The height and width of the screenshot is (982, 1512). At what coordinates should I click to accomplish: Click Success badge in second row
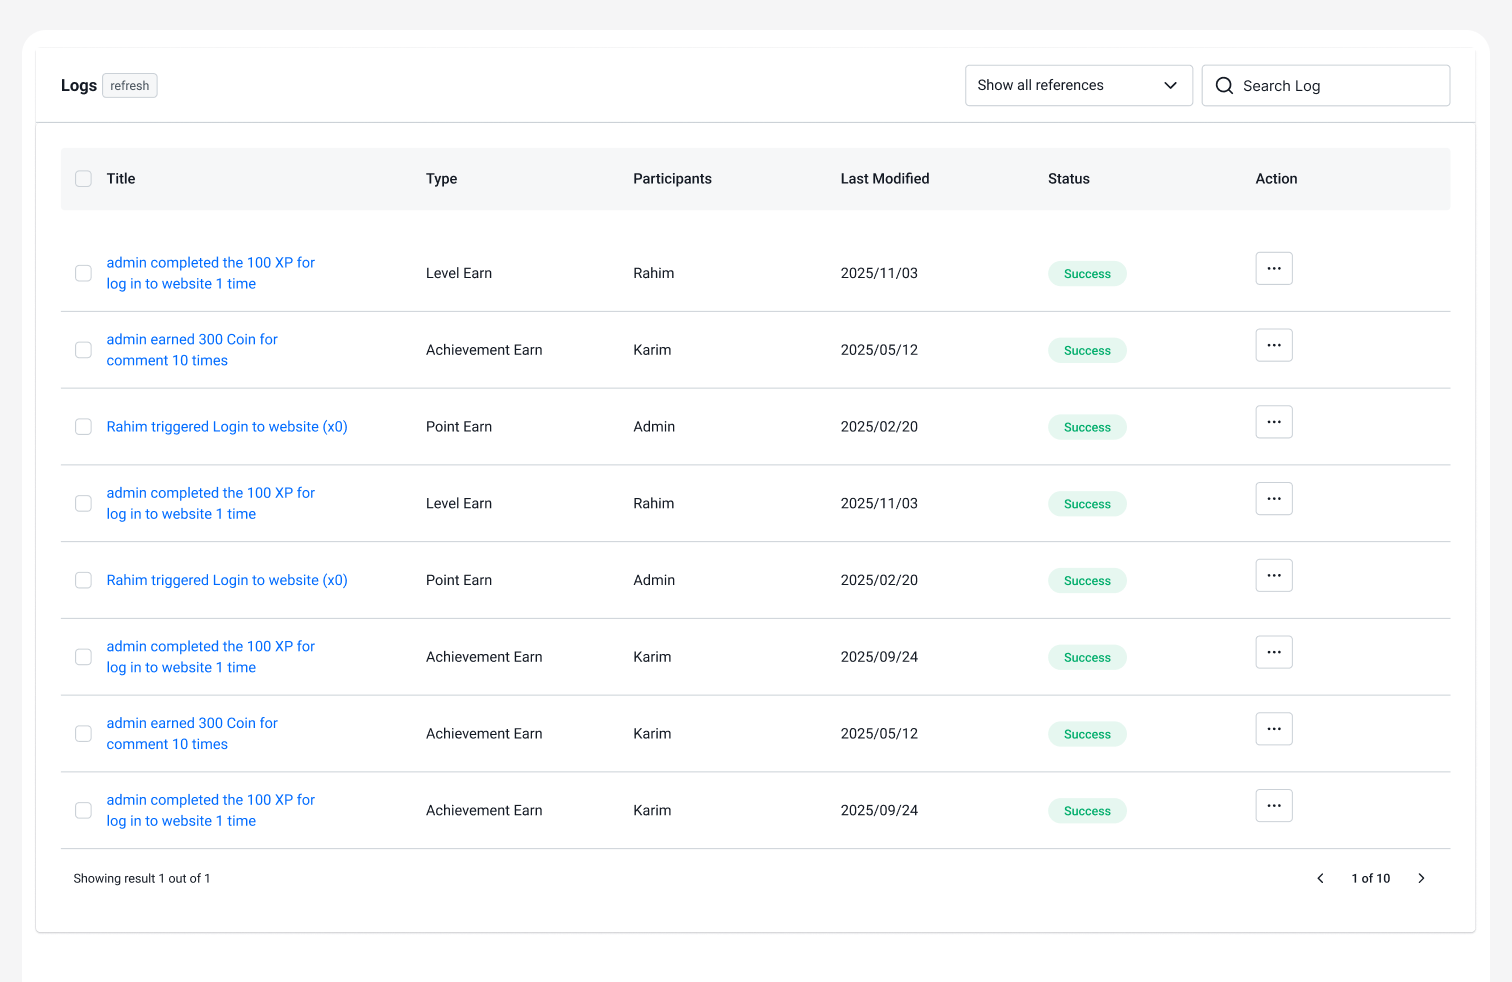[x=1087, y=351]
